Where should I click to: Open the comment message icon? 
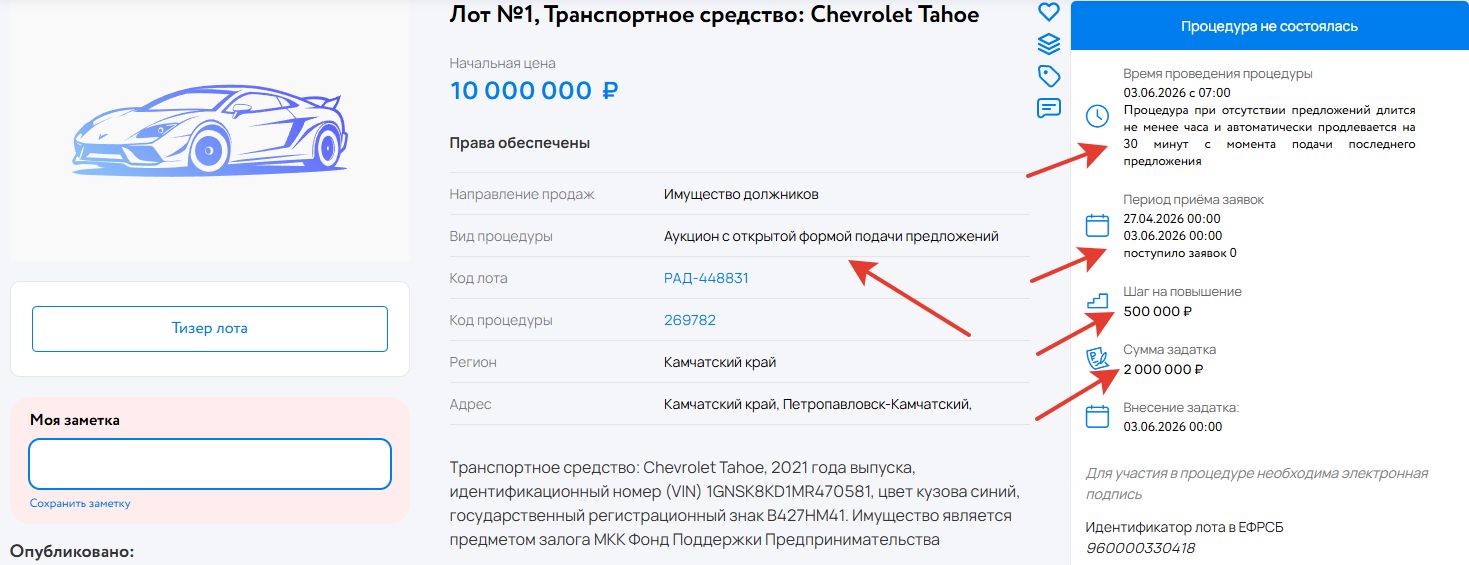(x=1048, y=108)
